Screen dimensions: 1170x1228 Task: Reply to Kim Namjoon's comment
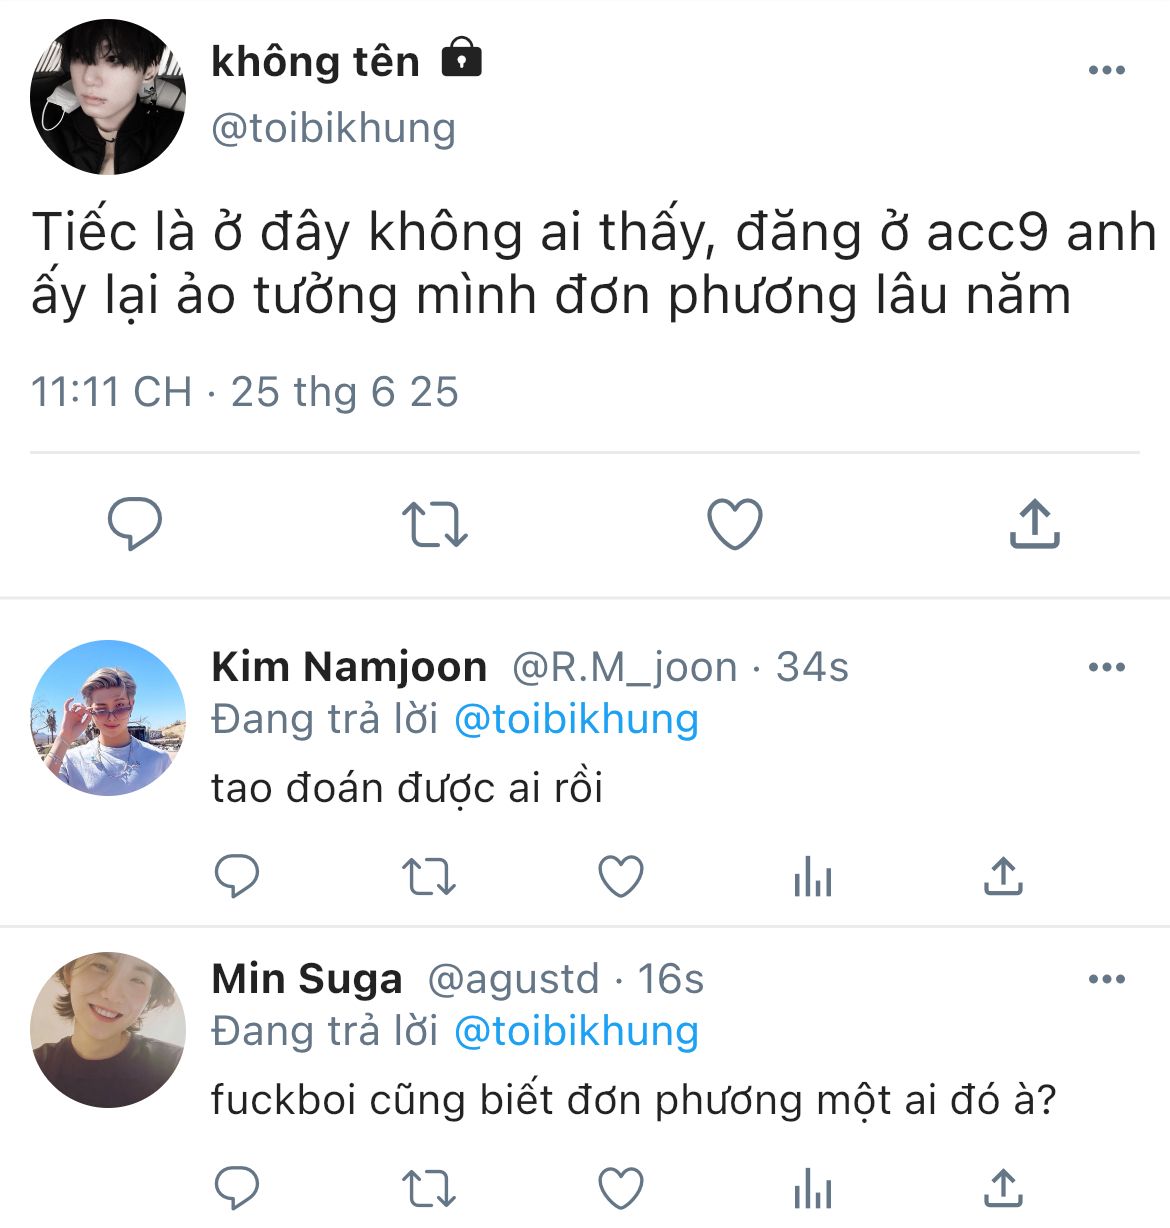238,877
